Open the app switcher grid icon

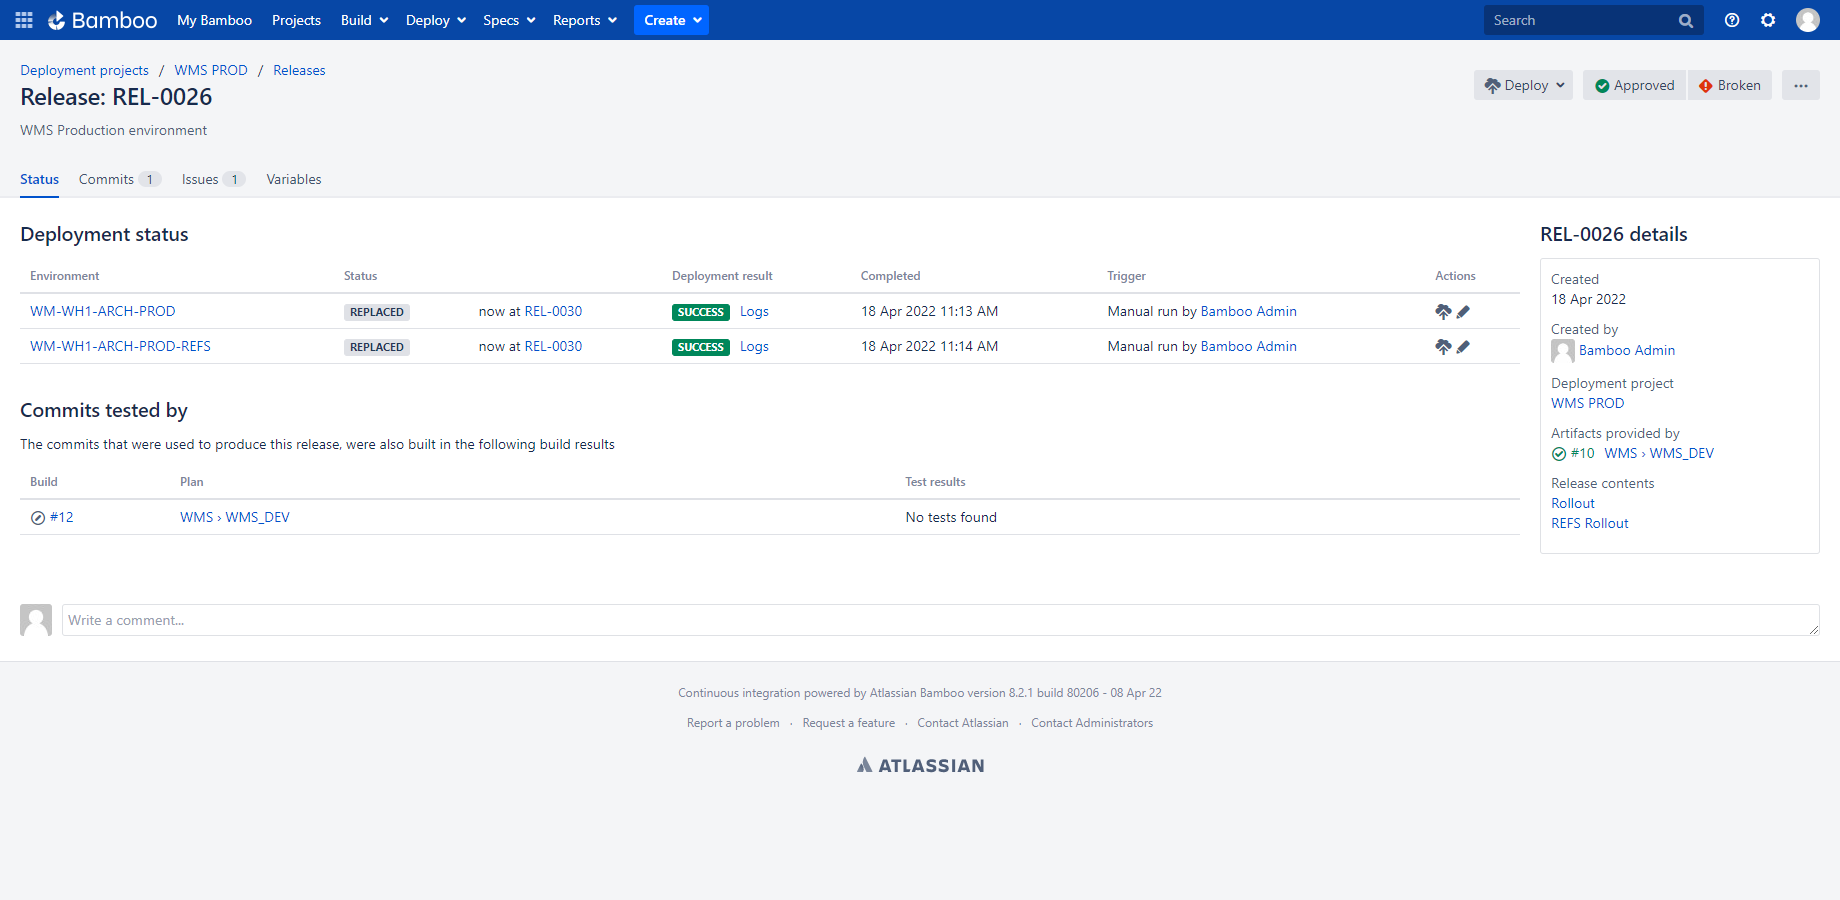(x=24, y=20)
